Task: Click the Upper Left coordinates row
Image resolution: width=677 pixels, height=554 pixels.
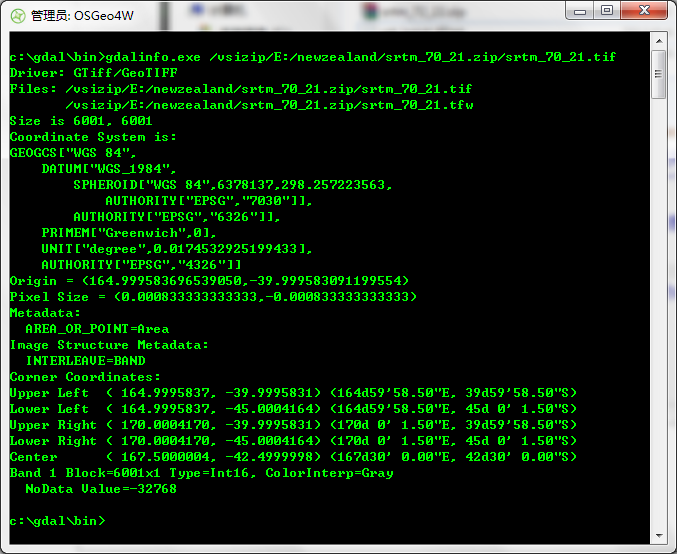Action: (293, 393)
